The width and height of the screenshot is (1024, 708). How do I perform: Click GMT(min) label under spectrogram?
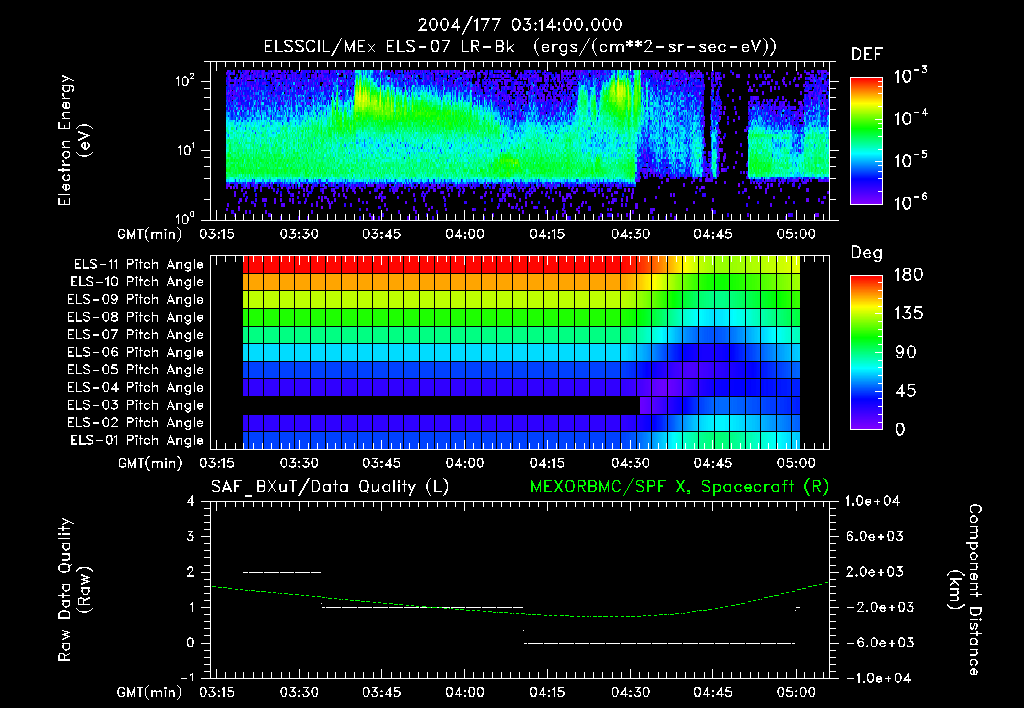[149, 234]
